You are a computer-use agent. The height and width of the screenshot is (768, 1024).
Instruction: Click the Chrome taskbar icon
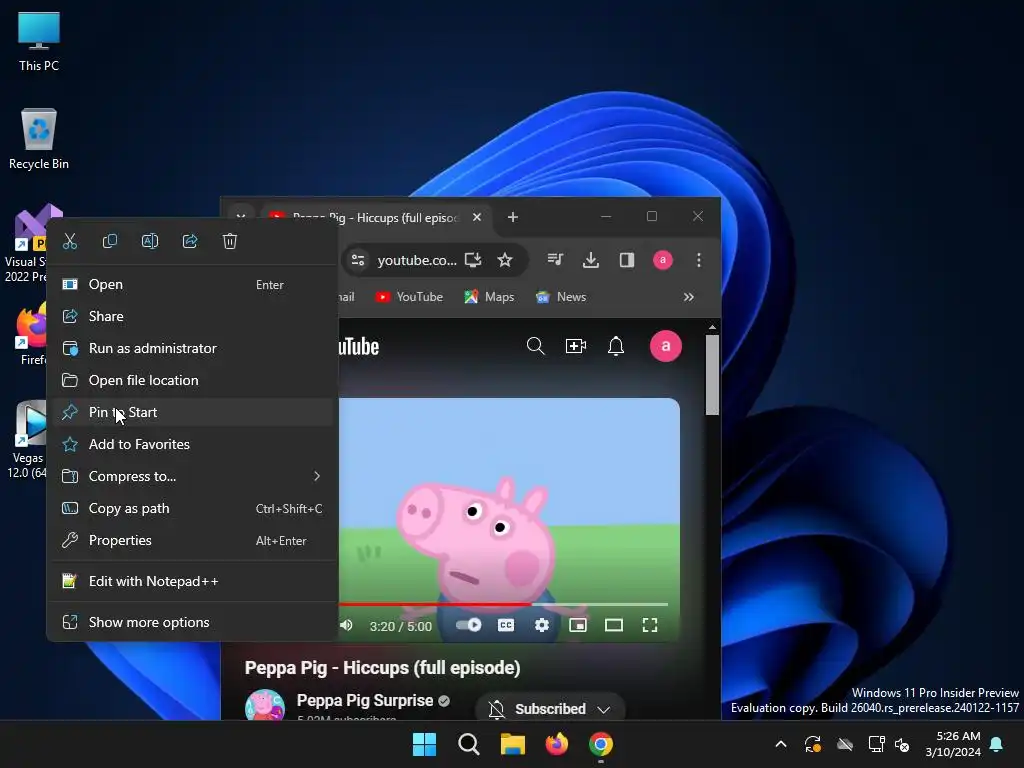[601, 744]
